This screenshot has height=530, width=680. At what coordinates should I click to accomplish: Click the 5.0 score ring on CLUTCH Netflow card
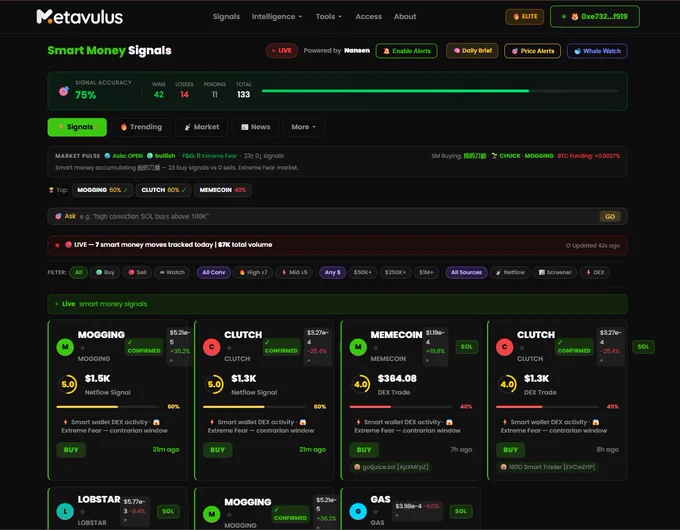click(x=214, y=384)
